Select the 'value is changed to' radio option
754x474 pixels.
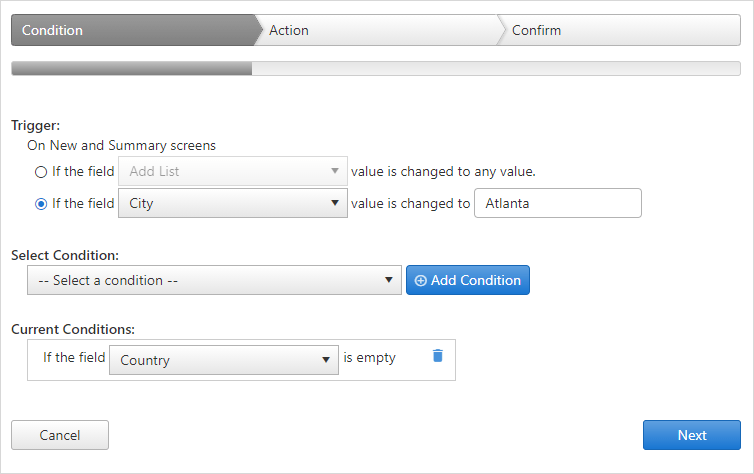[x=41, y=204]
